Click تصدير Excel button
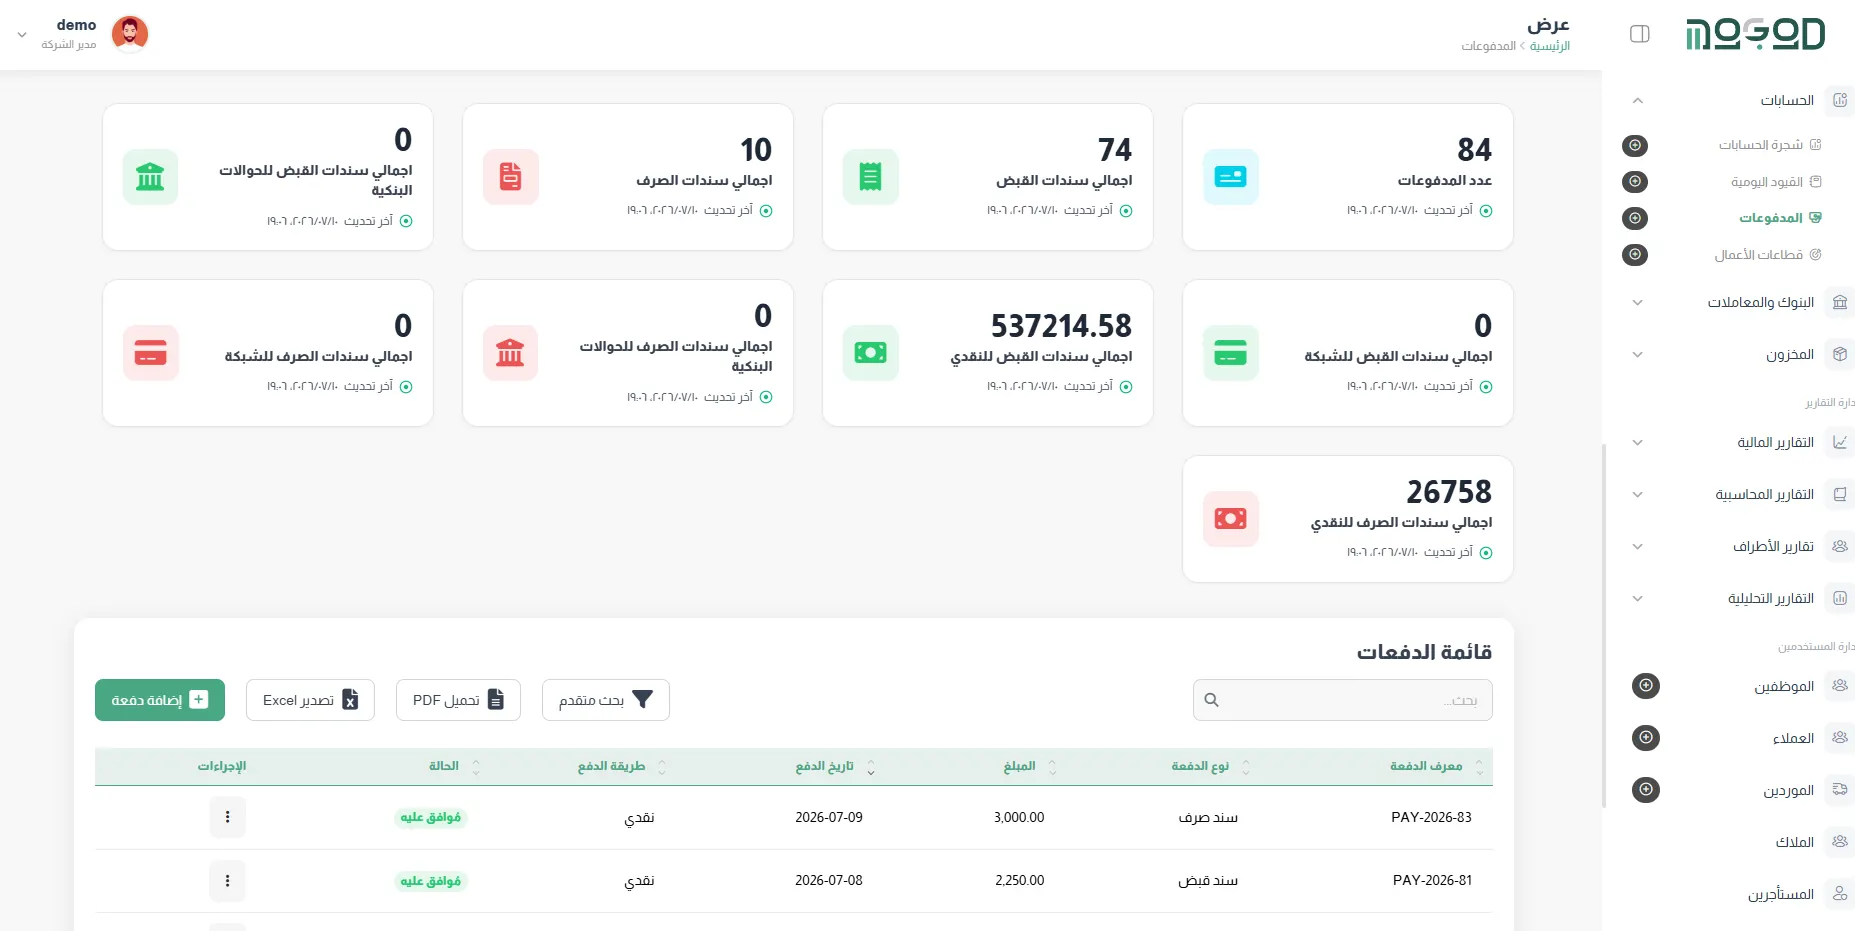The width and height of the screenshot is (1855, 931). pyautogui.click(x=310, y=700)
